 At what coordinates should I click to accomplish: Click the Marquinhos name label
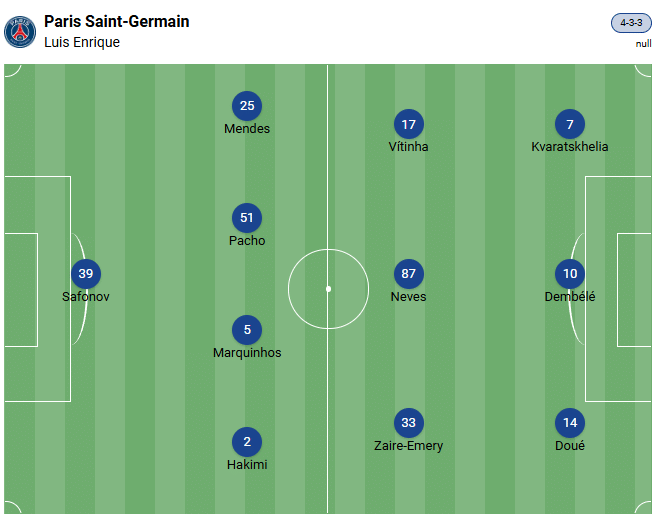tap(247, 353)
